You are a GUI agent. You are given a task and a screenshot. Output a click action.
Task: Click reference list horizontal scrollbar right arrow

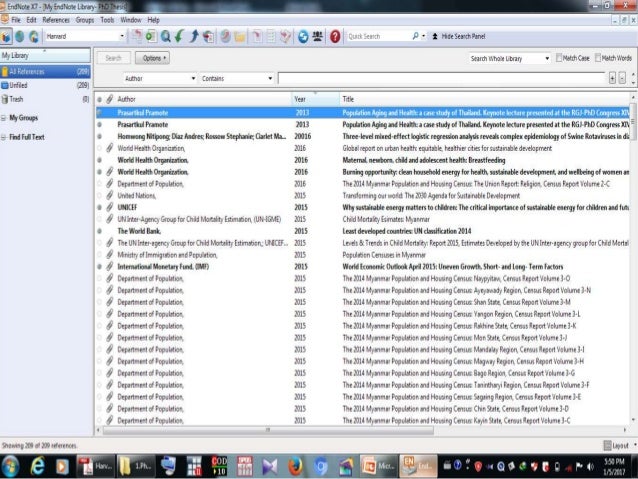625,430
